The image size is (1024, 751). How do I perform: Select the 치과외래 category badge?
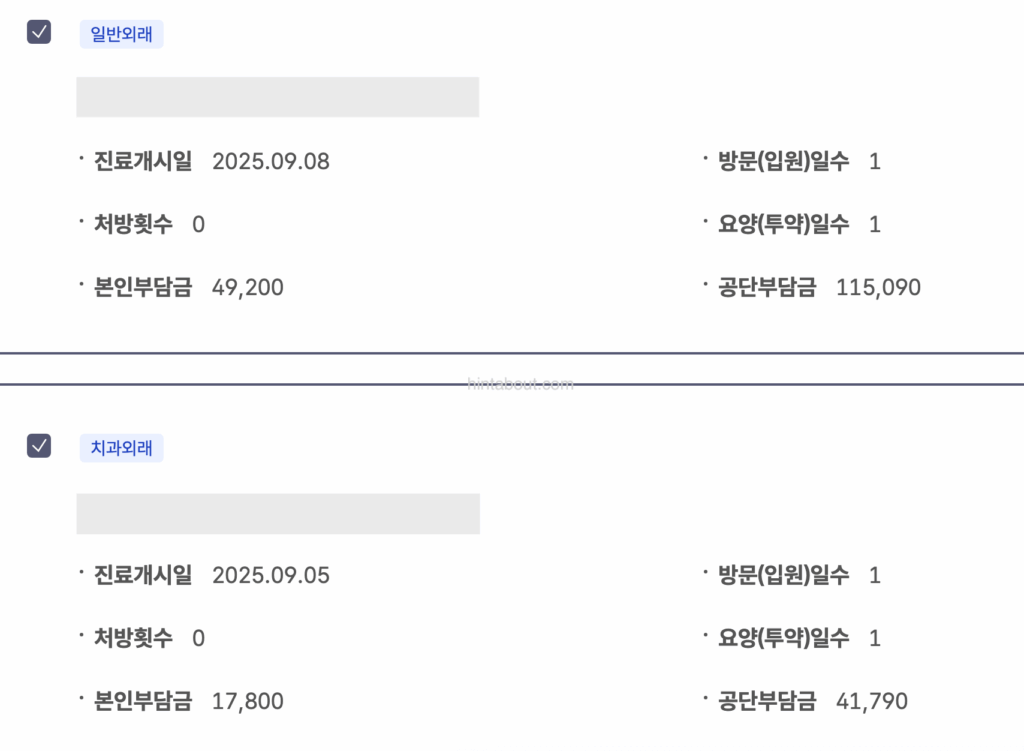121,447
